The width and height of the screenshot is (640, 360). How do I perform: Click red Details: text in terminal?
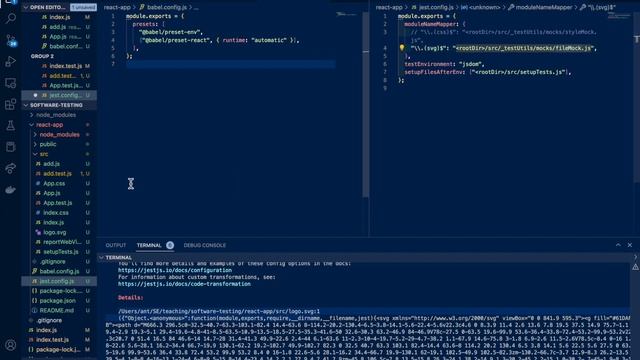(130, 298)
